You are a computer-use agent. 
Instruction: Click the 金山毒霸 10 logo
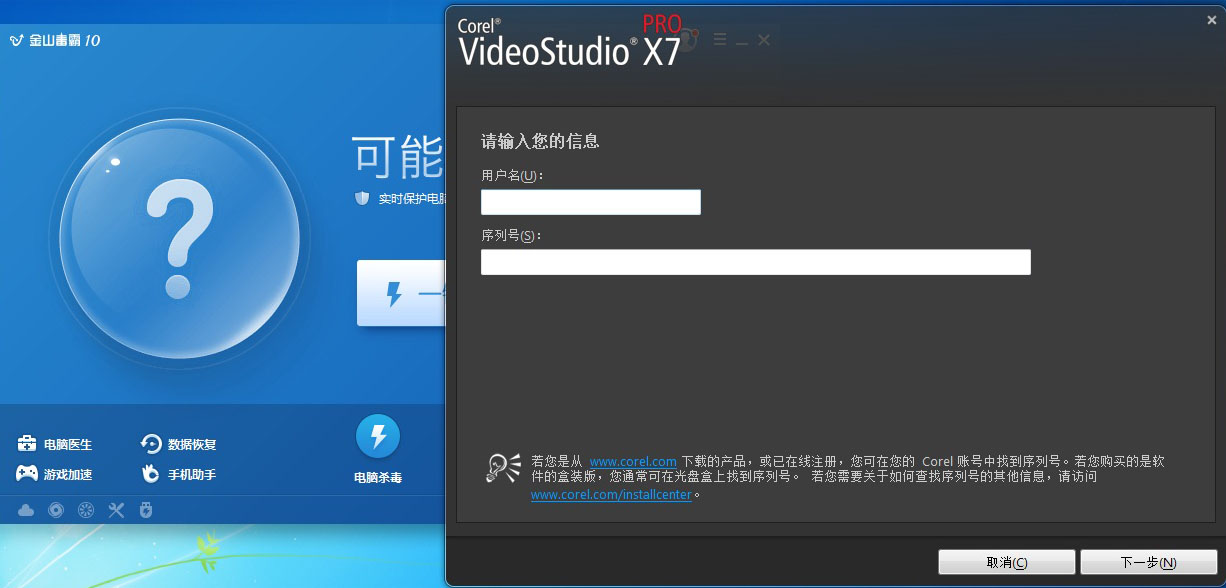[54, 41]
